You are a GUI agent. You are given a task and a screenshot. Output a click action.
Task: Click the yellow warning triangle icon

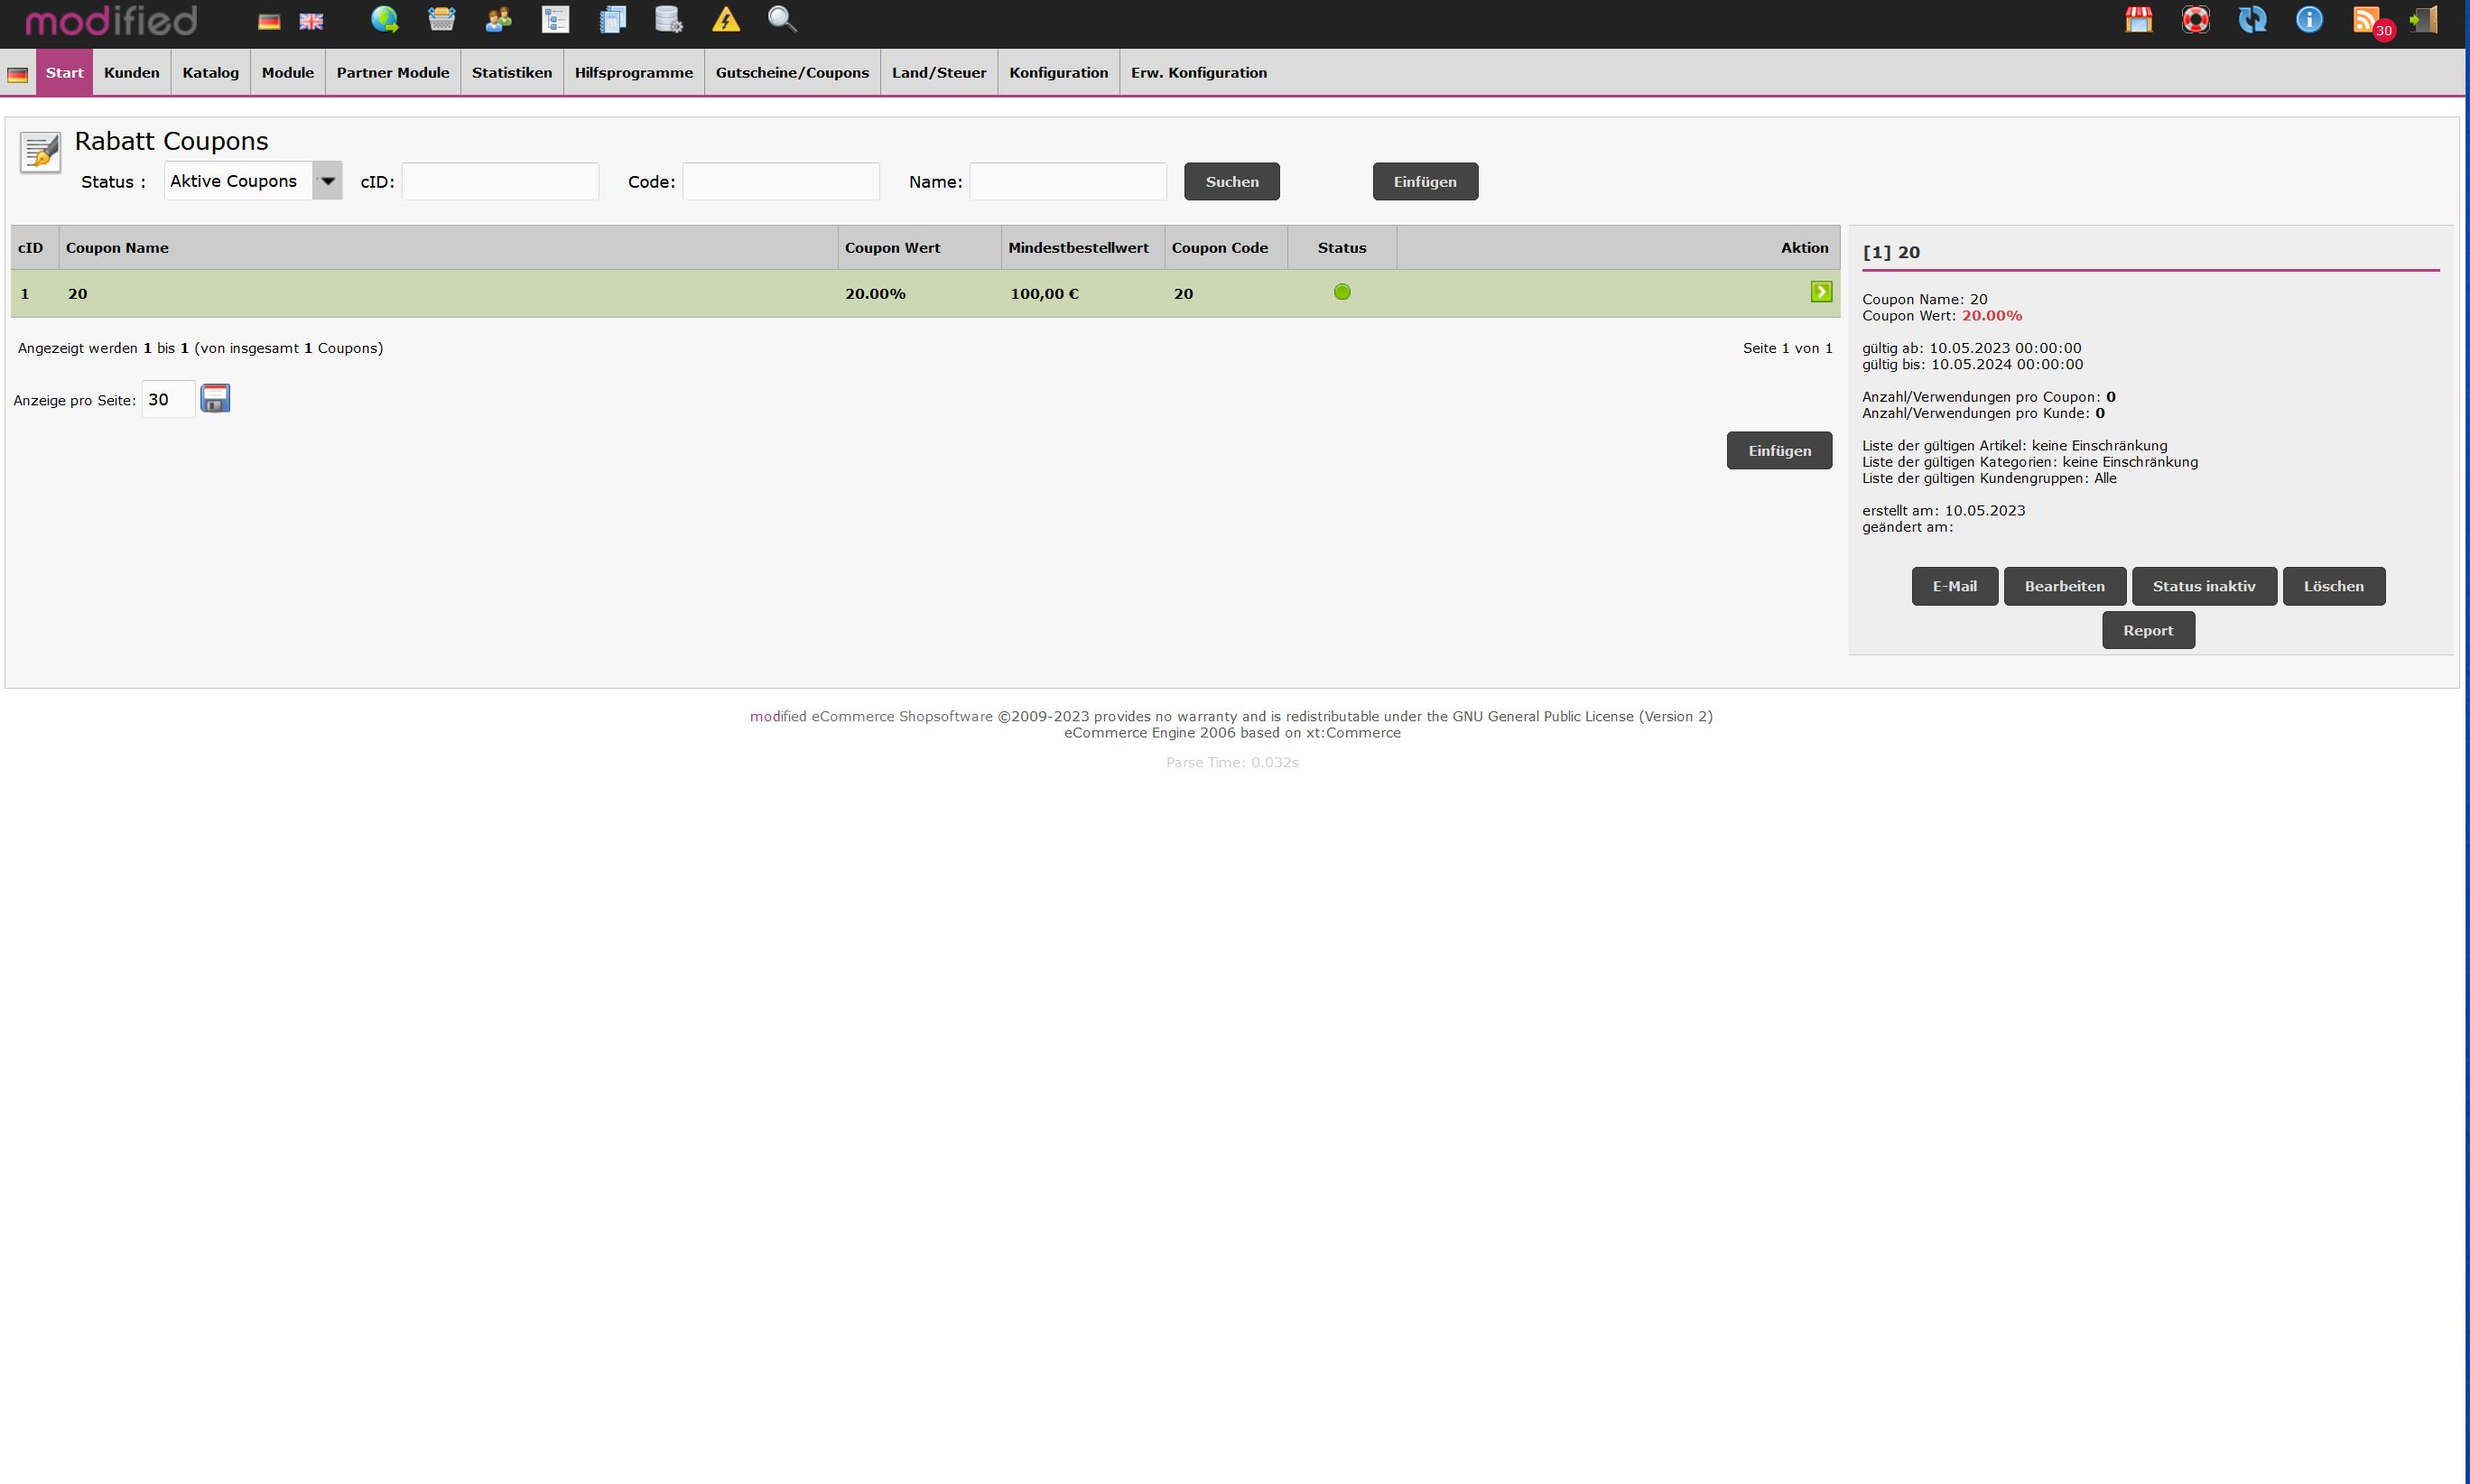(725, 20)
